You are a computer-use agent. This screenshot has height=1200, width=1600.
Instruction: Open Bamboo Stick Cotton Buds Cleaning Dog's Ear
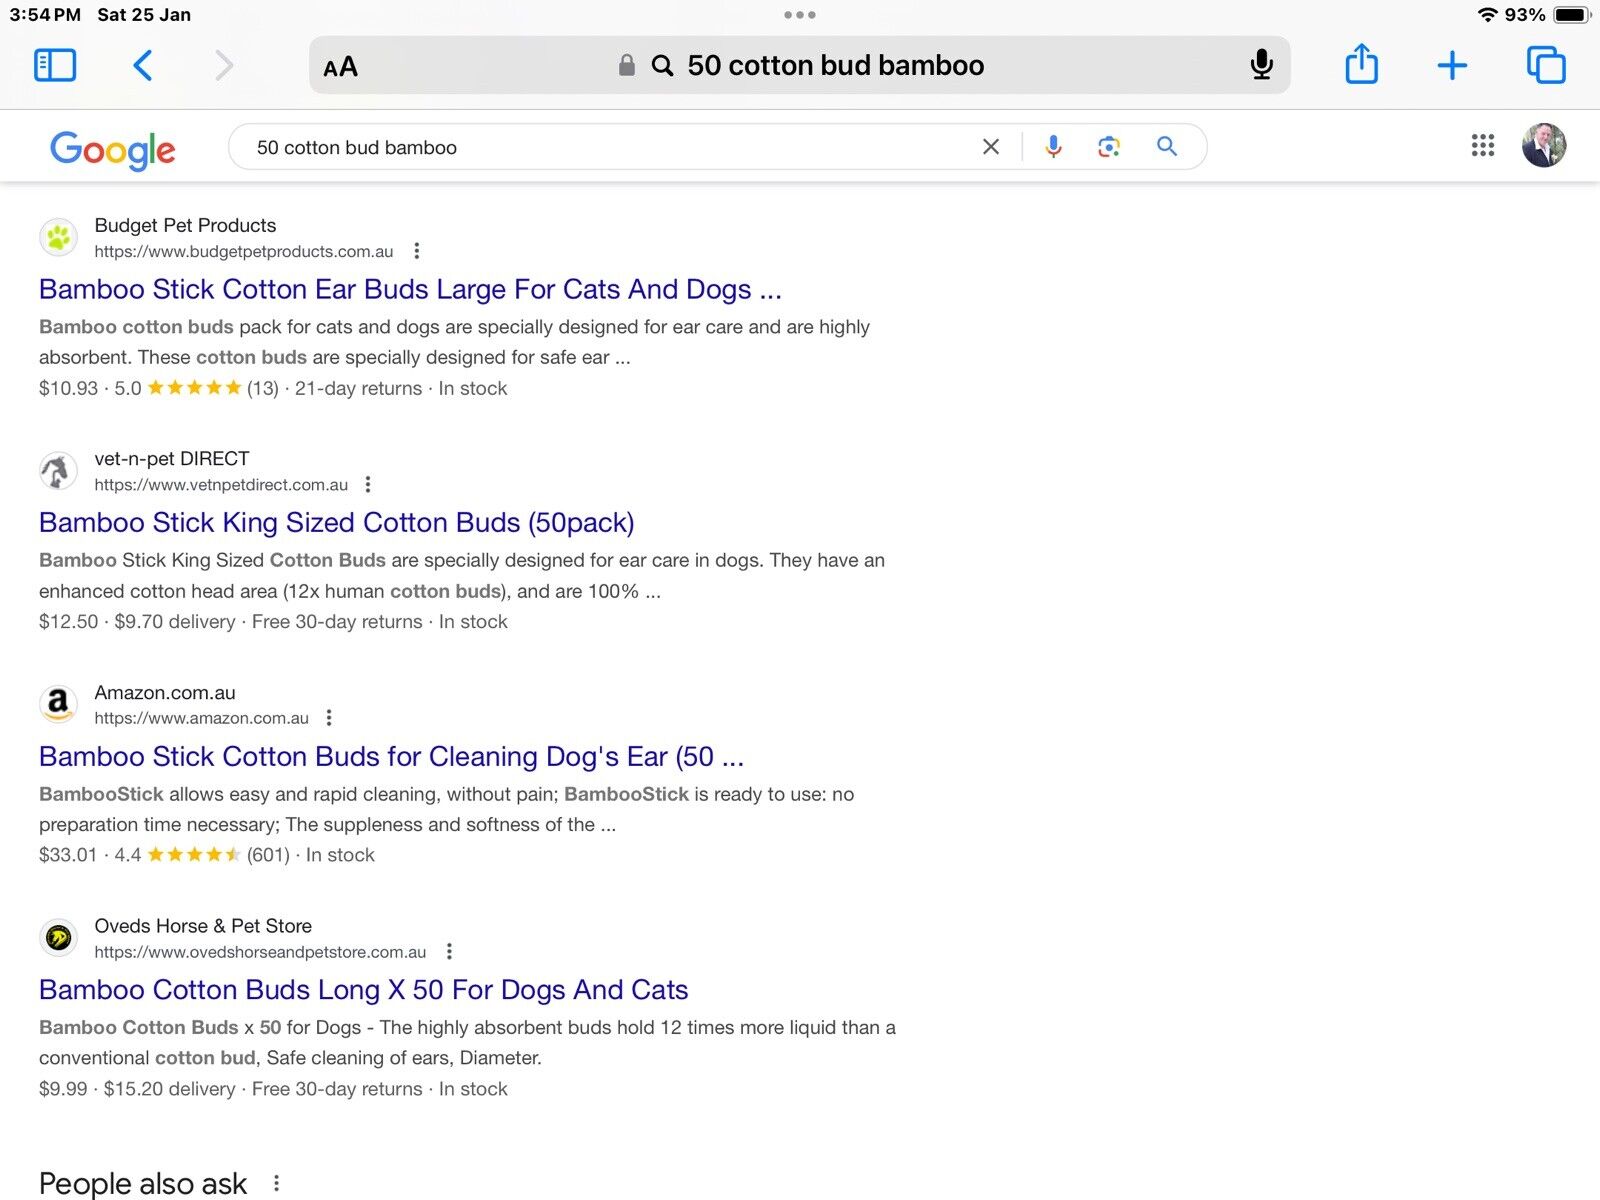[x=392, y=757]
